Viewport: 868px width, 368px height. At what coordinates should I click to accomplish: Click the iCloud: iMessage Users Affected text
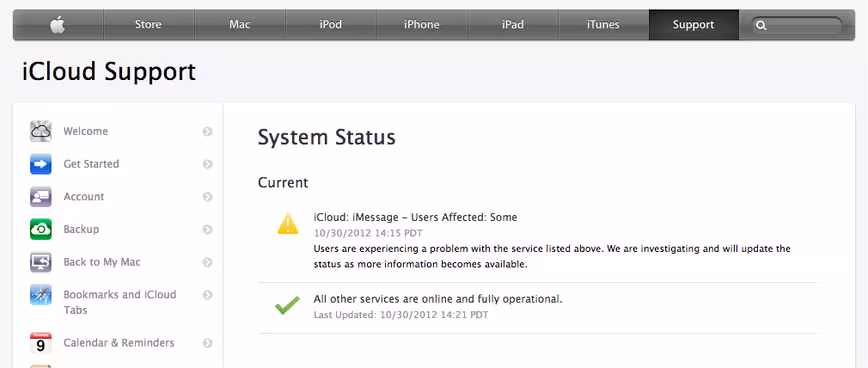click(x=415, y=217)
